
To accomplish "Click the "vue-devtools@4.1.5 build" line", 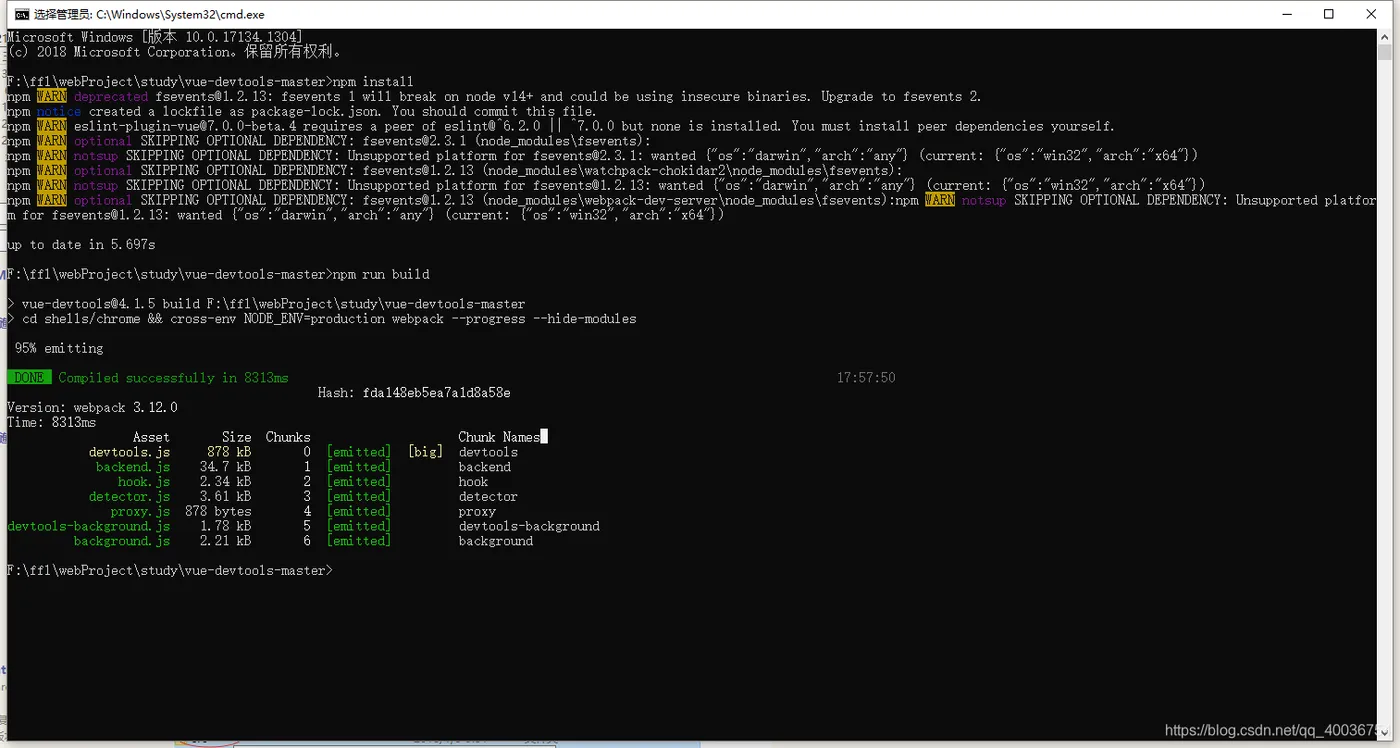I will point(266,304).
